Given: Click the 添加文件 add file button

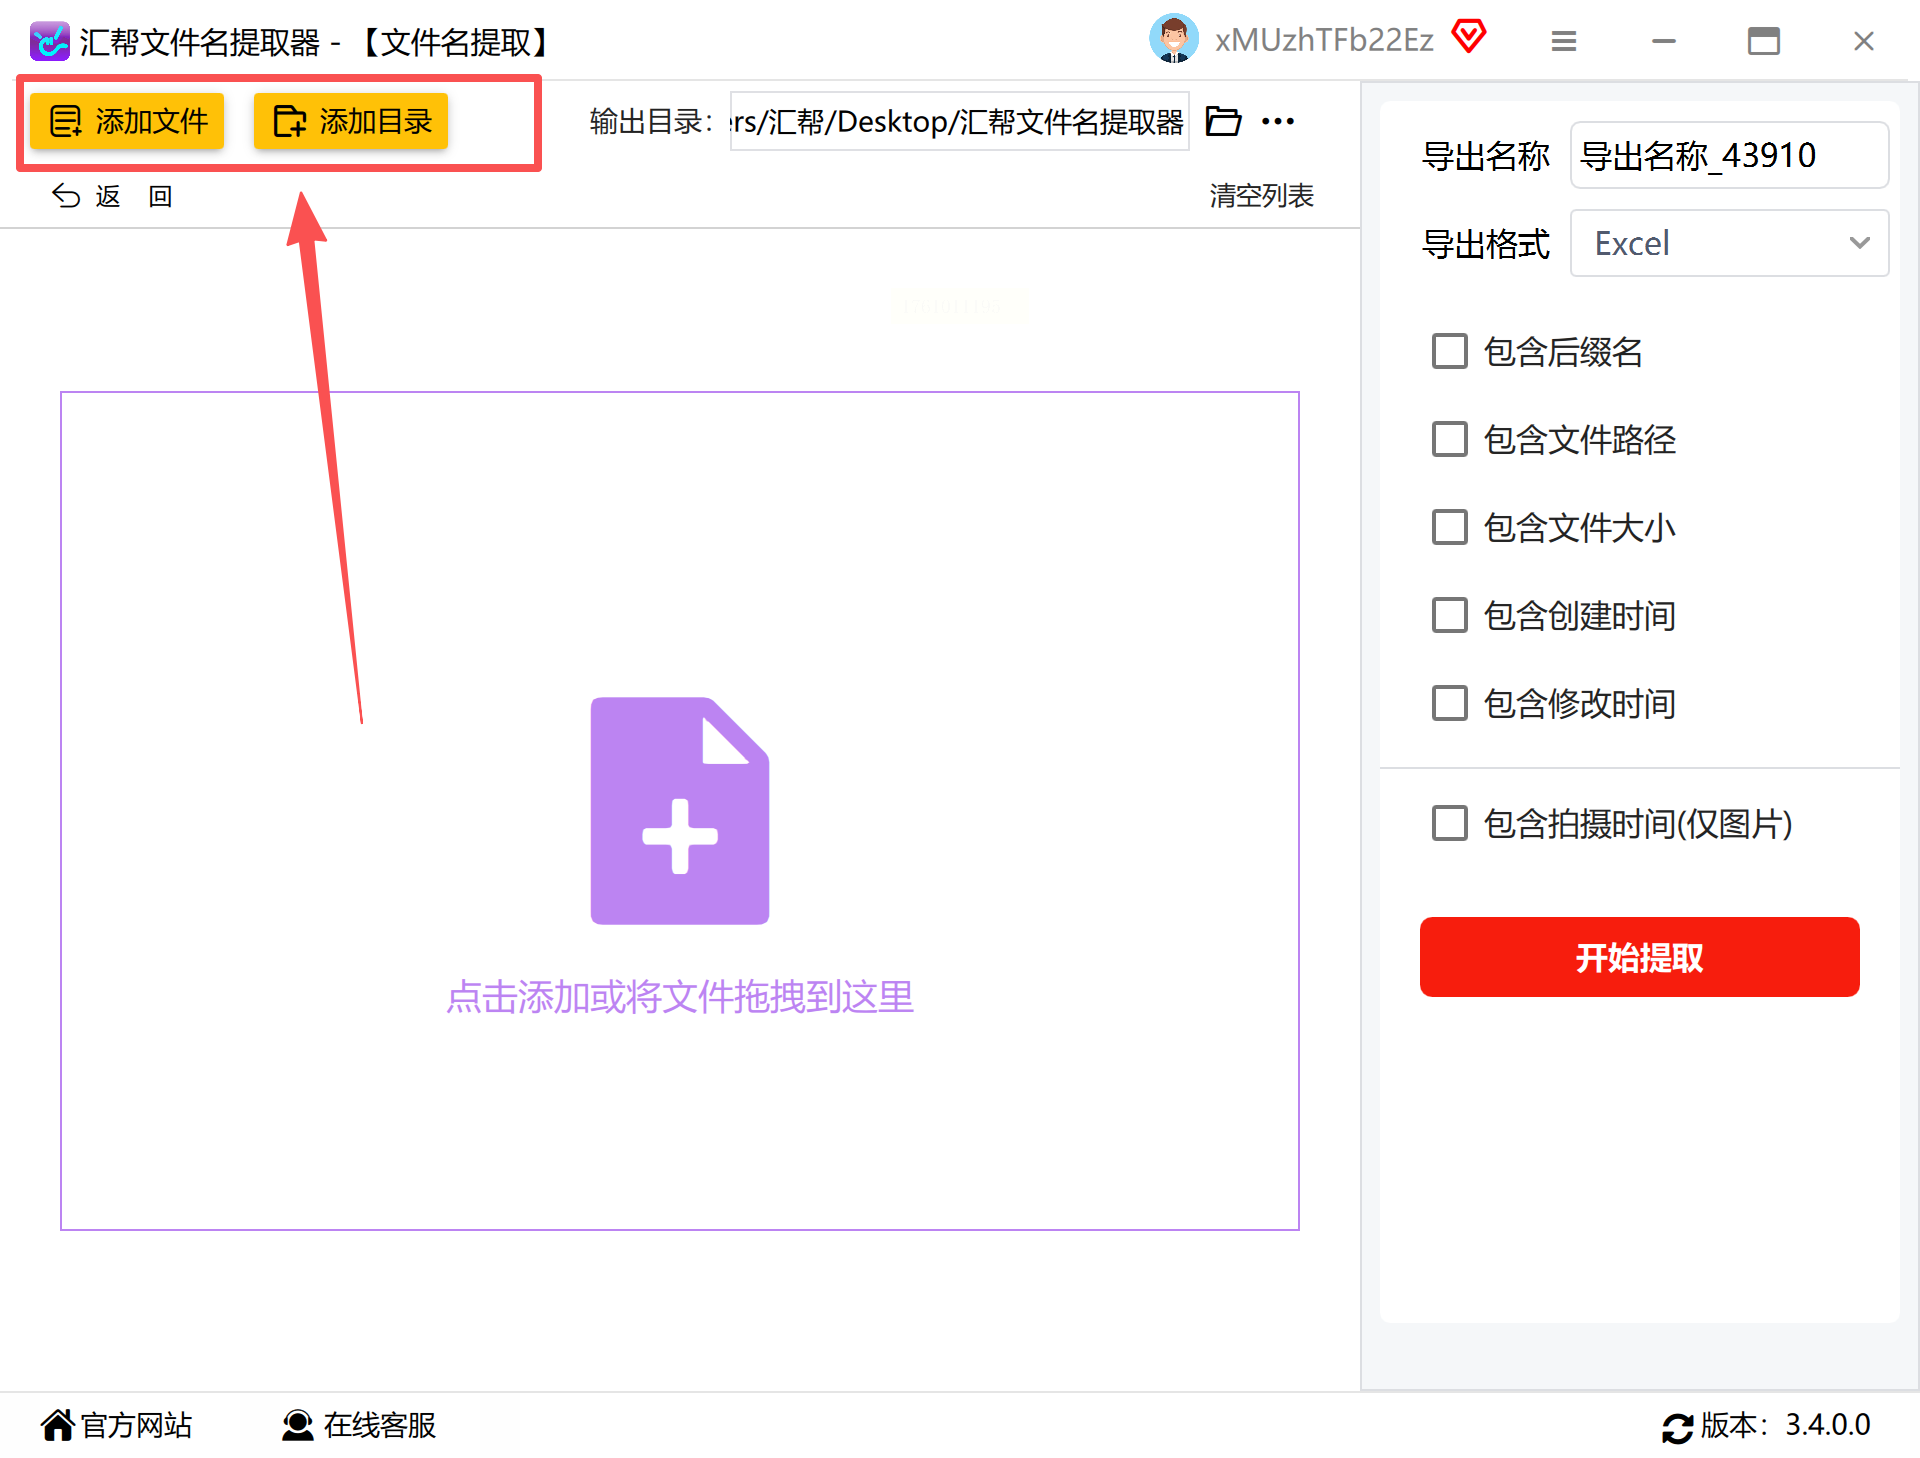Looking at the screenshot, I should [127, 121].
